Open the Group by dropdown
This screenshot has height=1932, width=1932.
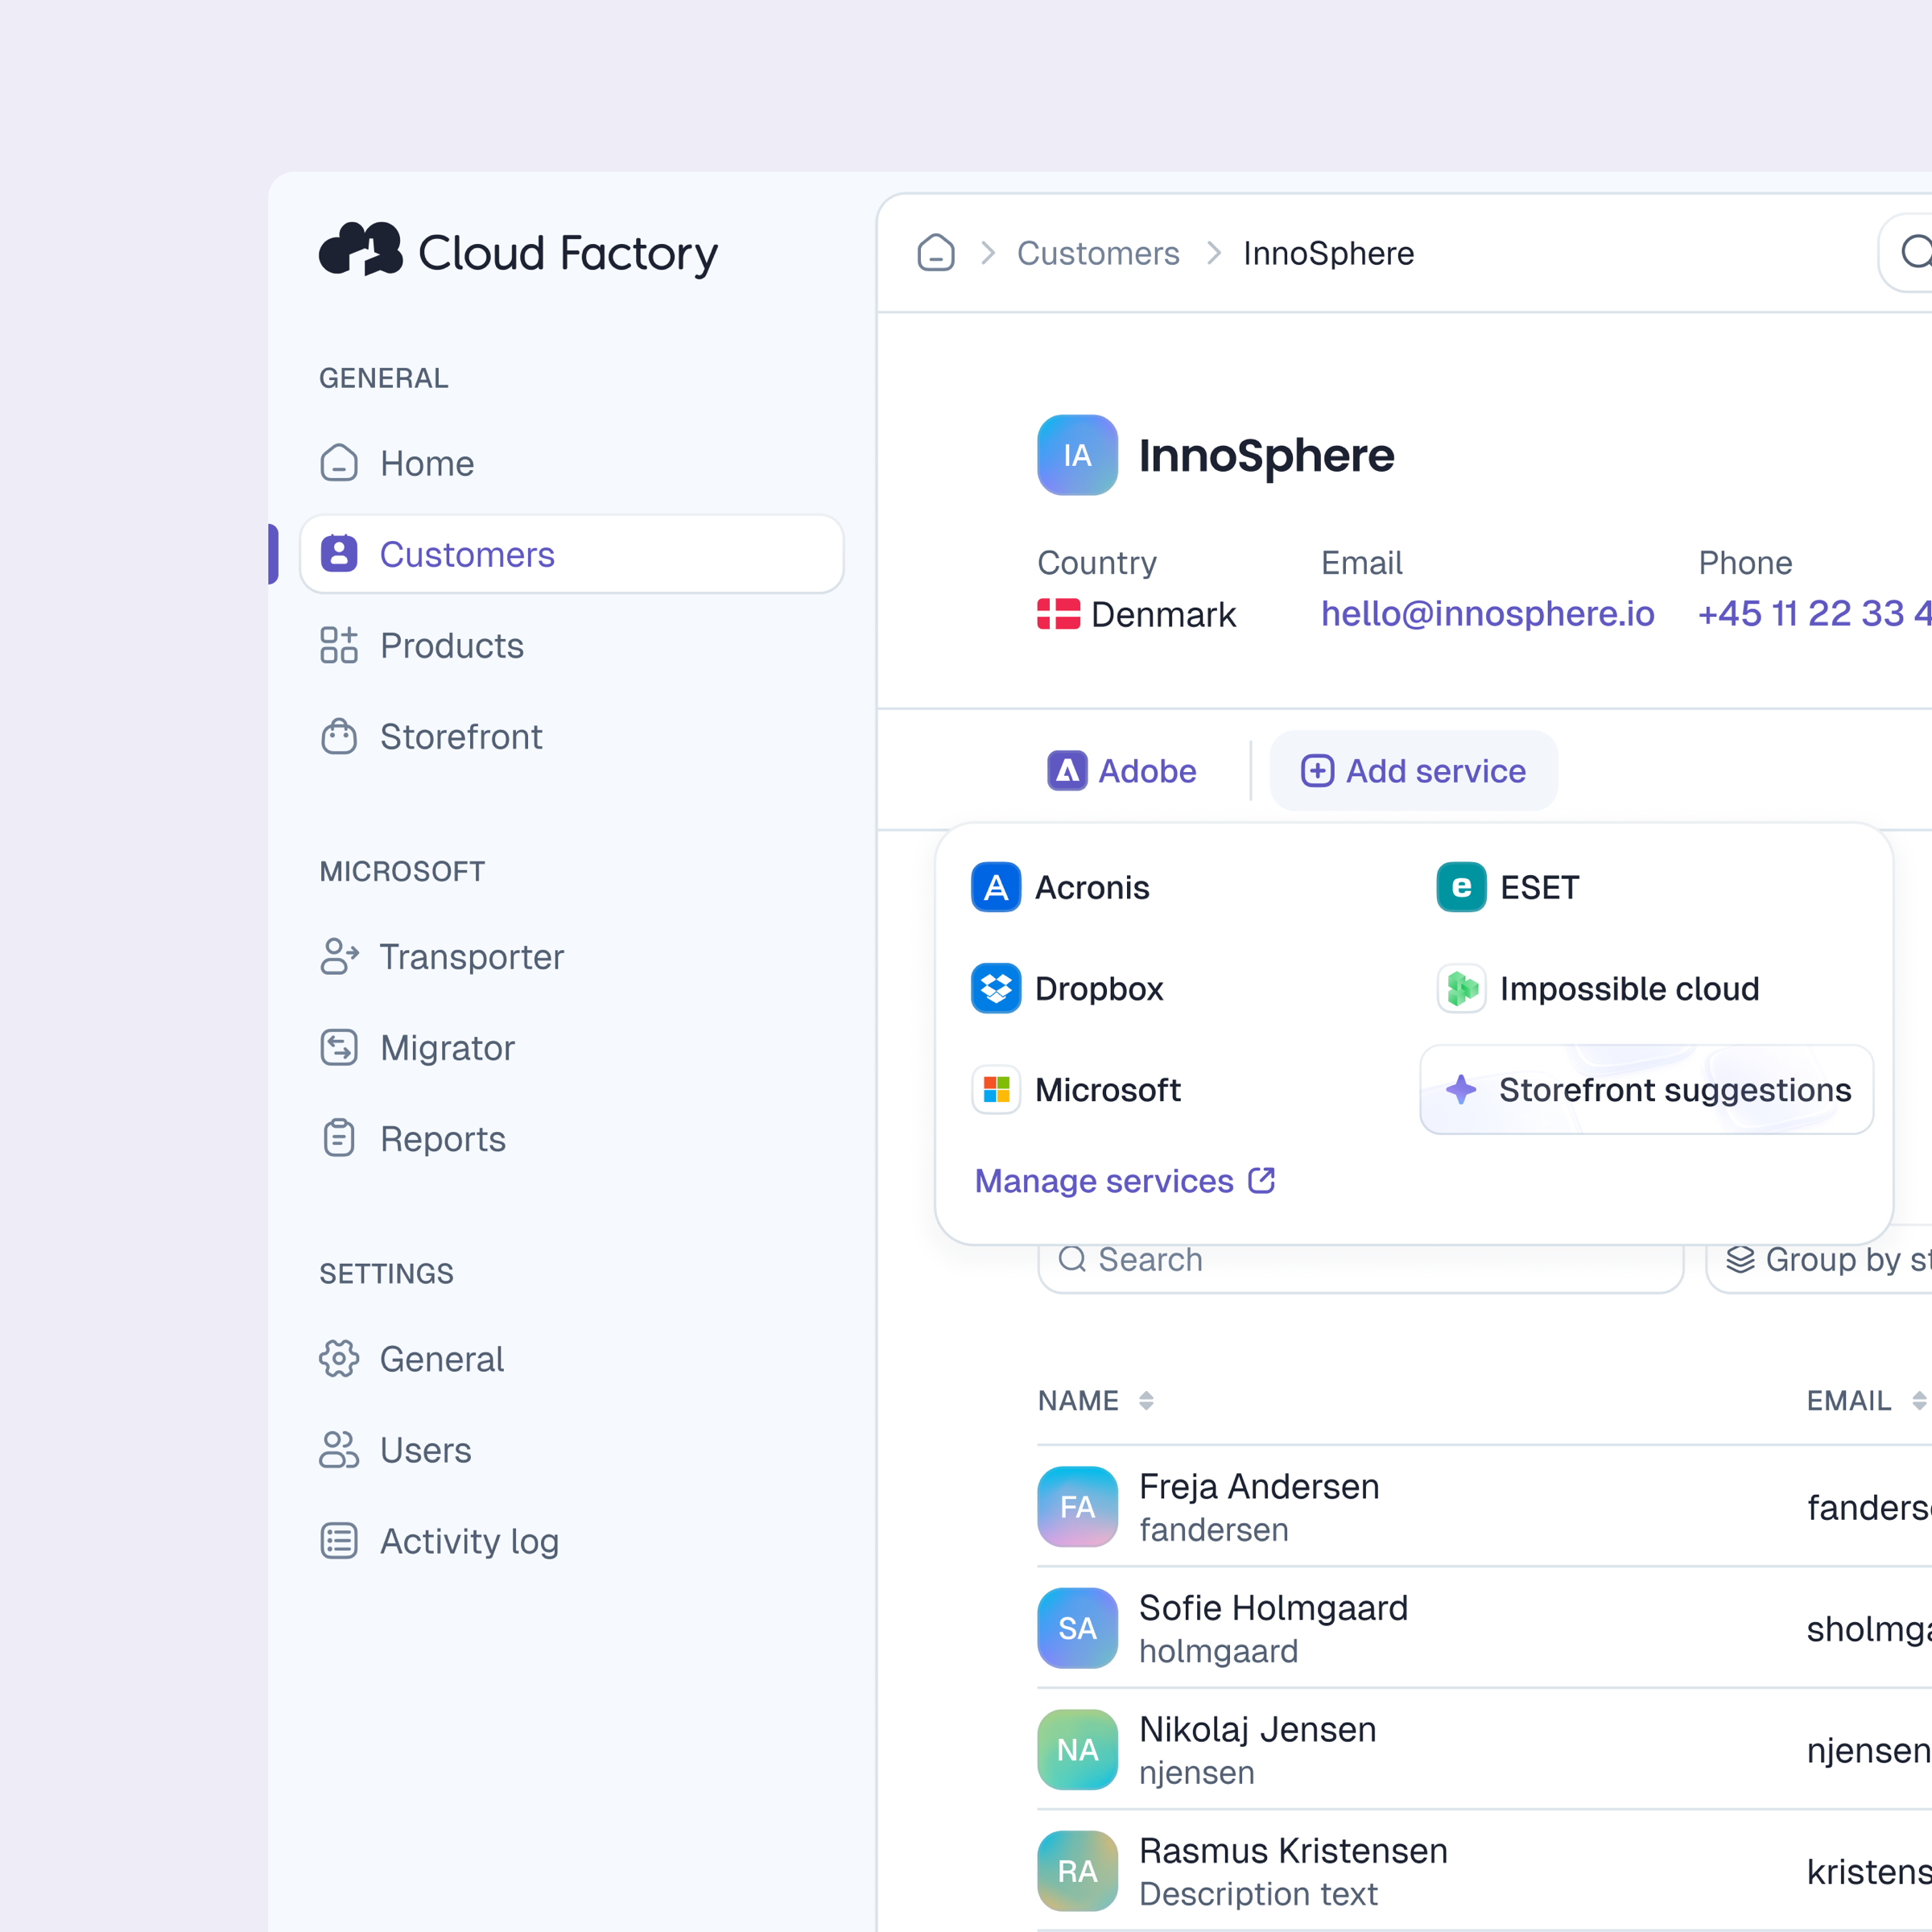[x=1820, y=1259]
